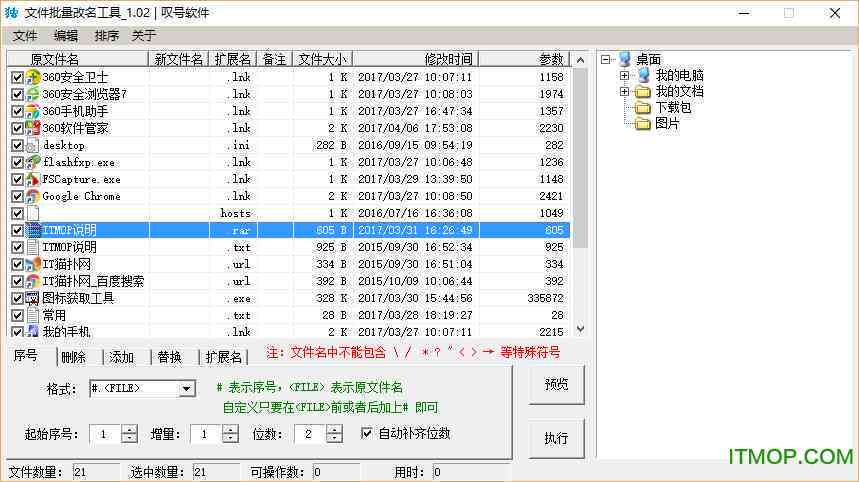Image resolution: width=859 pixels, height=482 pixels.
Task: Sort by the 原文件名 column header
Action: pos(77,59)
